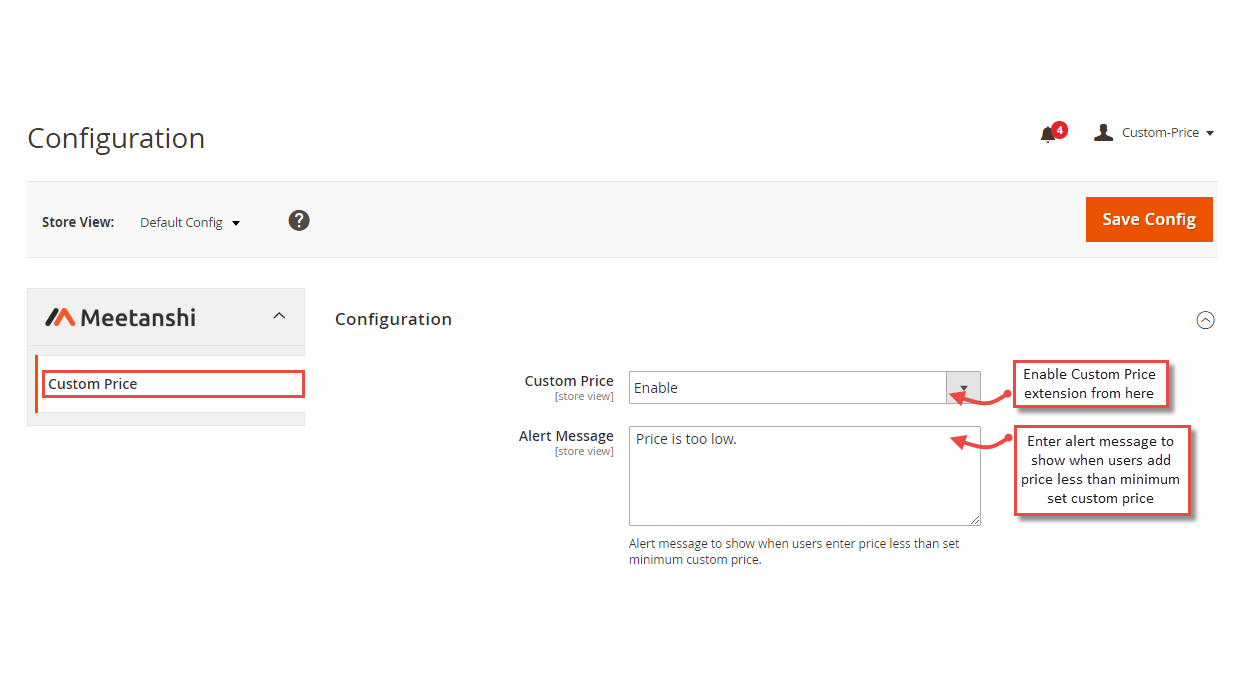The height and width of the screenshot is (690, 1239).
Task: Collapse the Configuration section with circle chevron
Action: click(x=1206, y=320)
